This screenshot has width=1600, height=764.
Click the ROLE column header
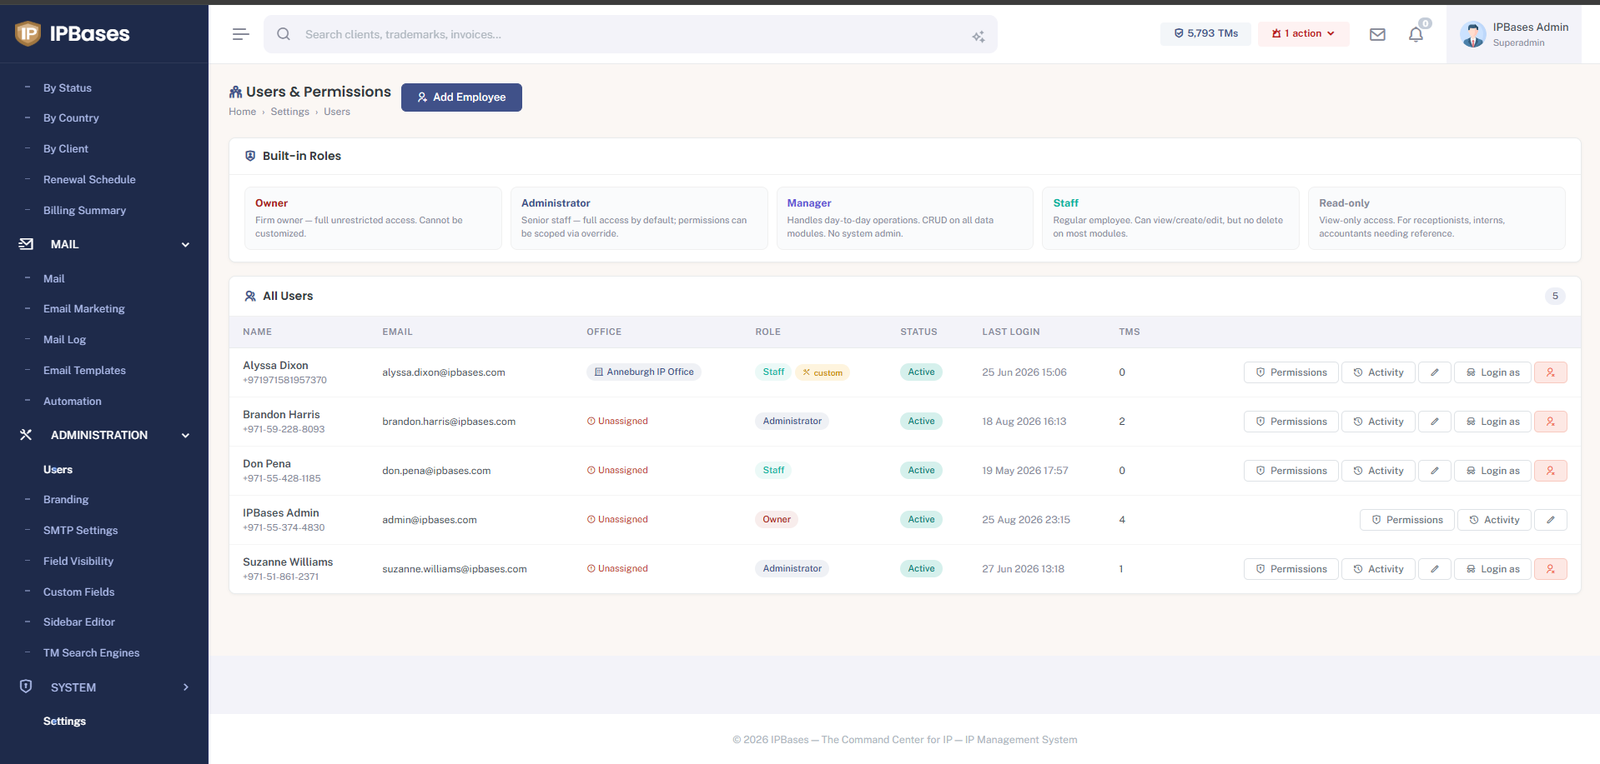pyautogui.click(x=768, y=332)
